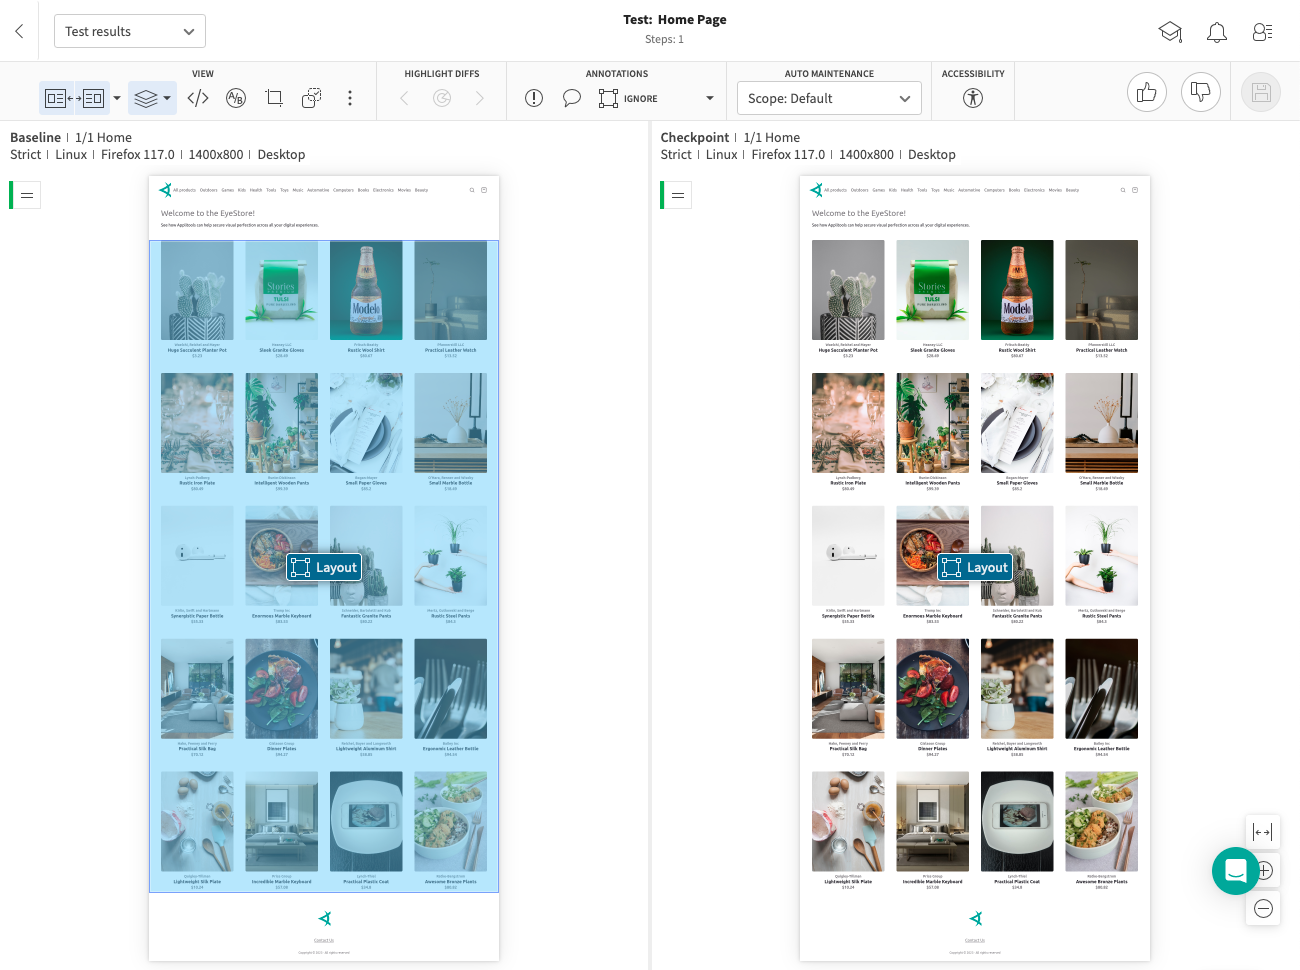Zoom out with the minus button
The height and width of the screenshot is (970, 1300).
click(1263, 908)
